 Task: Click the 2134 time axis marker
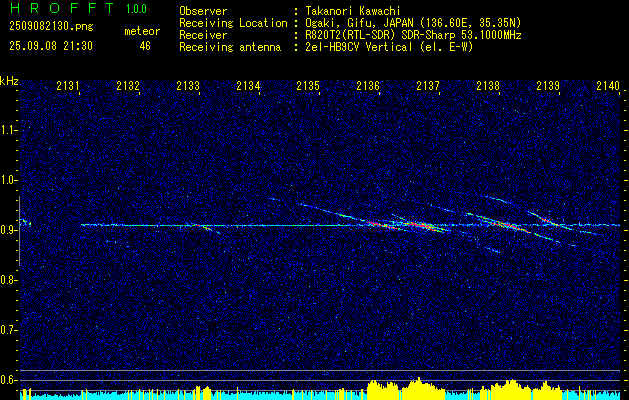[248, 85]
